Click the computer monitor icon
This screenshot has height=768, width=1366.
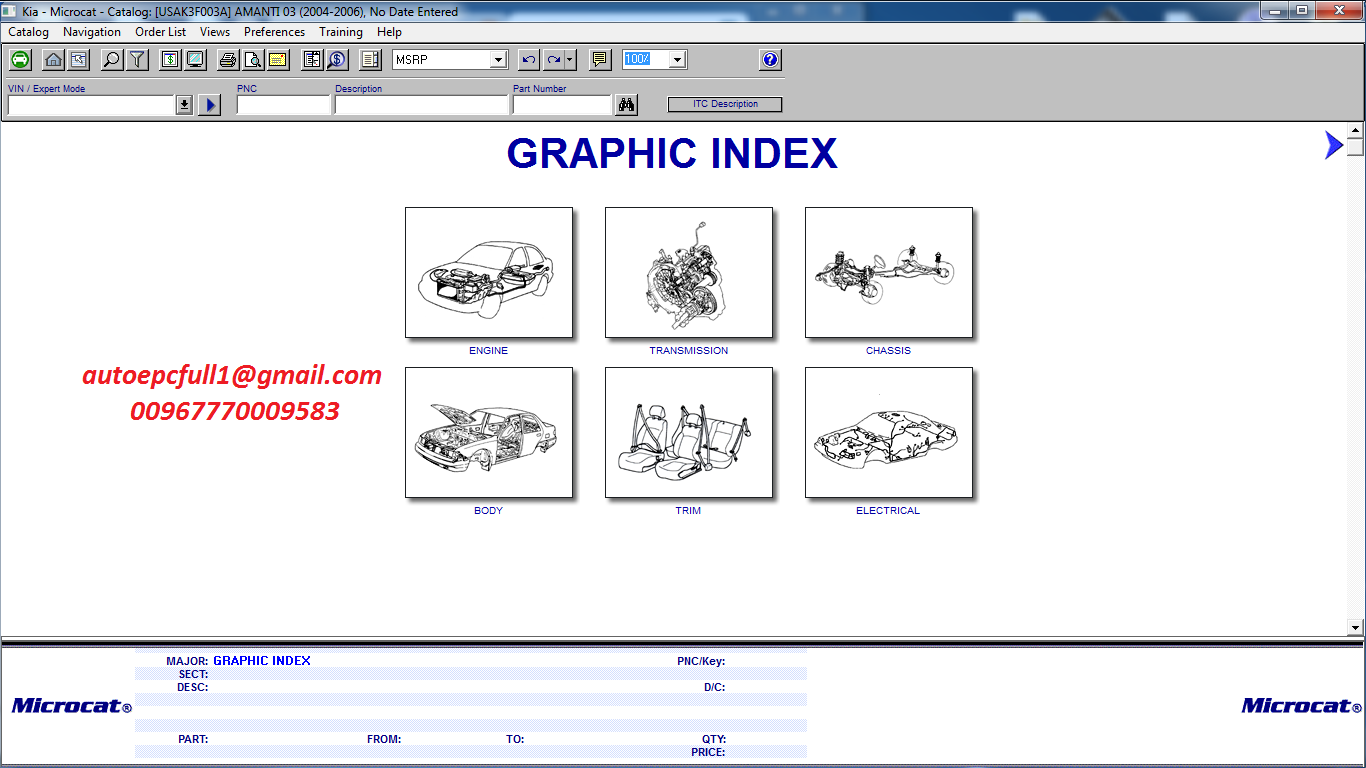tap(195, 60)
